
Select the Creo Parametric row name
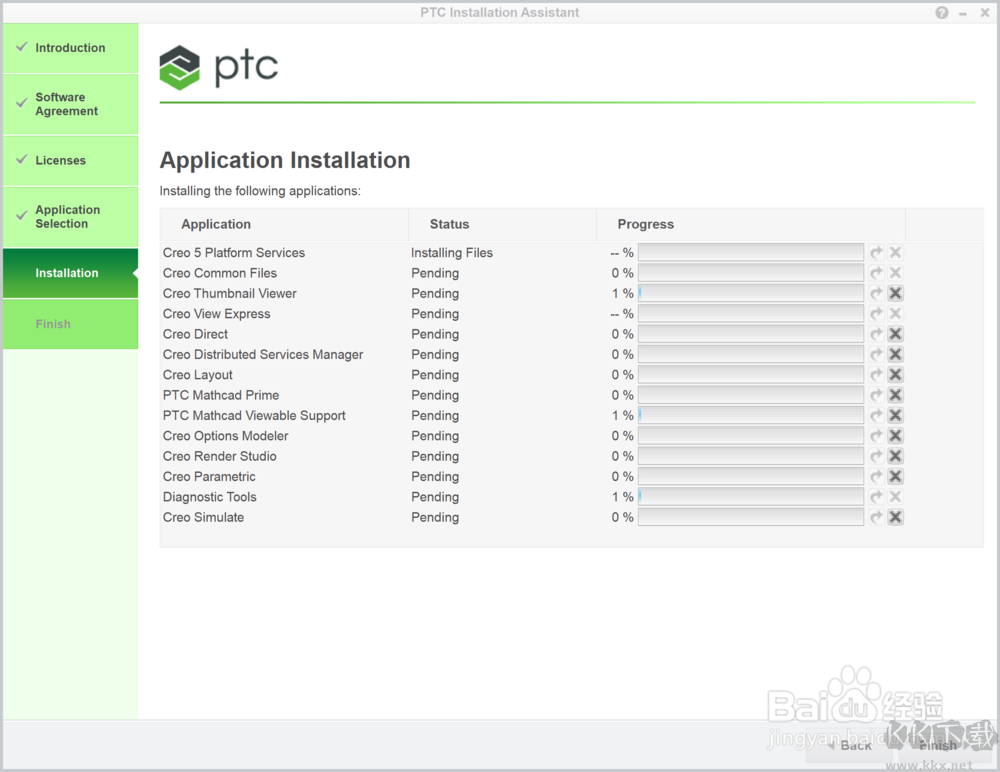pos(209,477)
